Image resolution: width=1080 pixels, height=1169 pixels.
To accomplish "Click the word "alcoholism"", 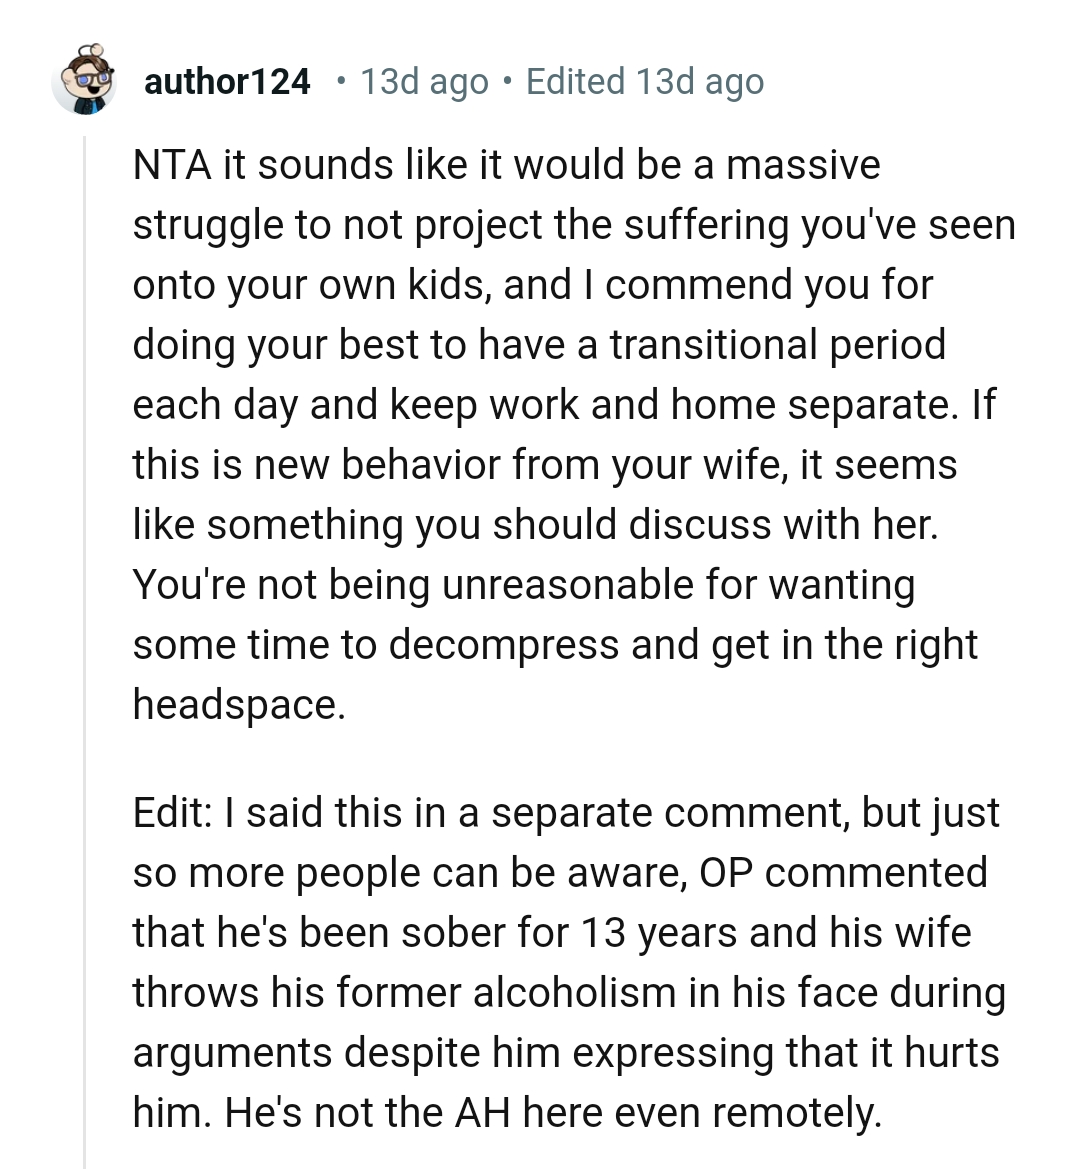I will pos(574,993).
